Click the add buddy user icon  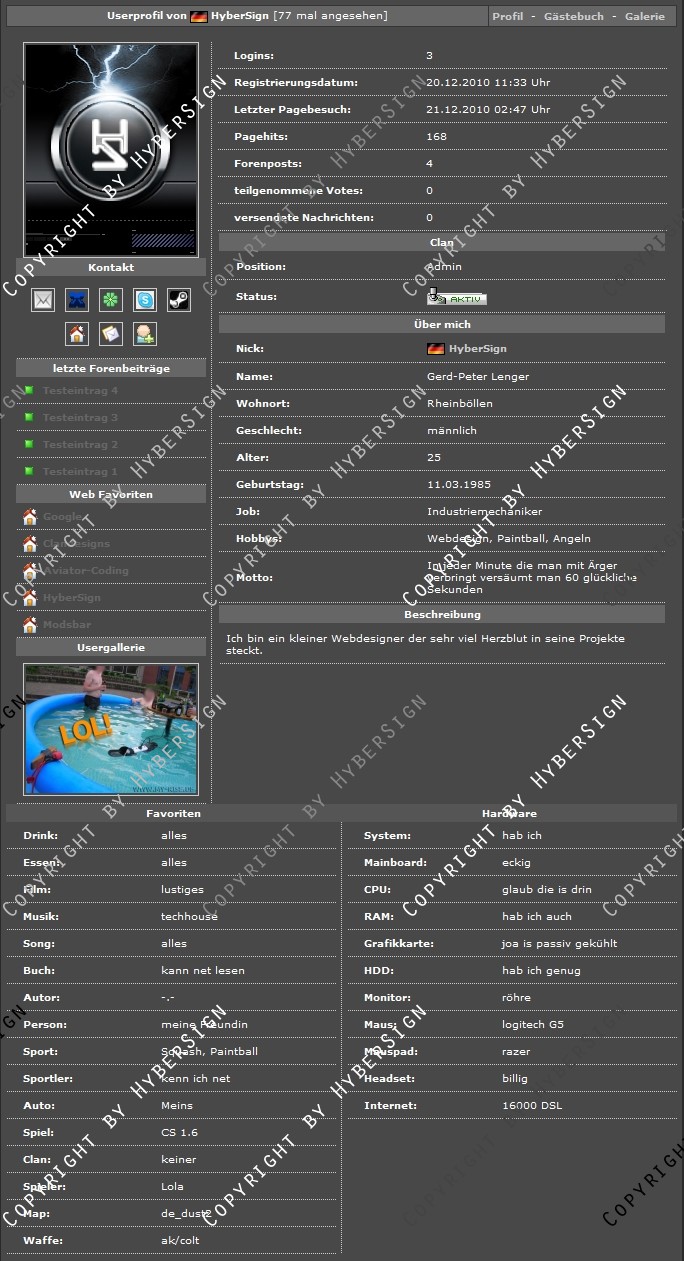(145, 334)
